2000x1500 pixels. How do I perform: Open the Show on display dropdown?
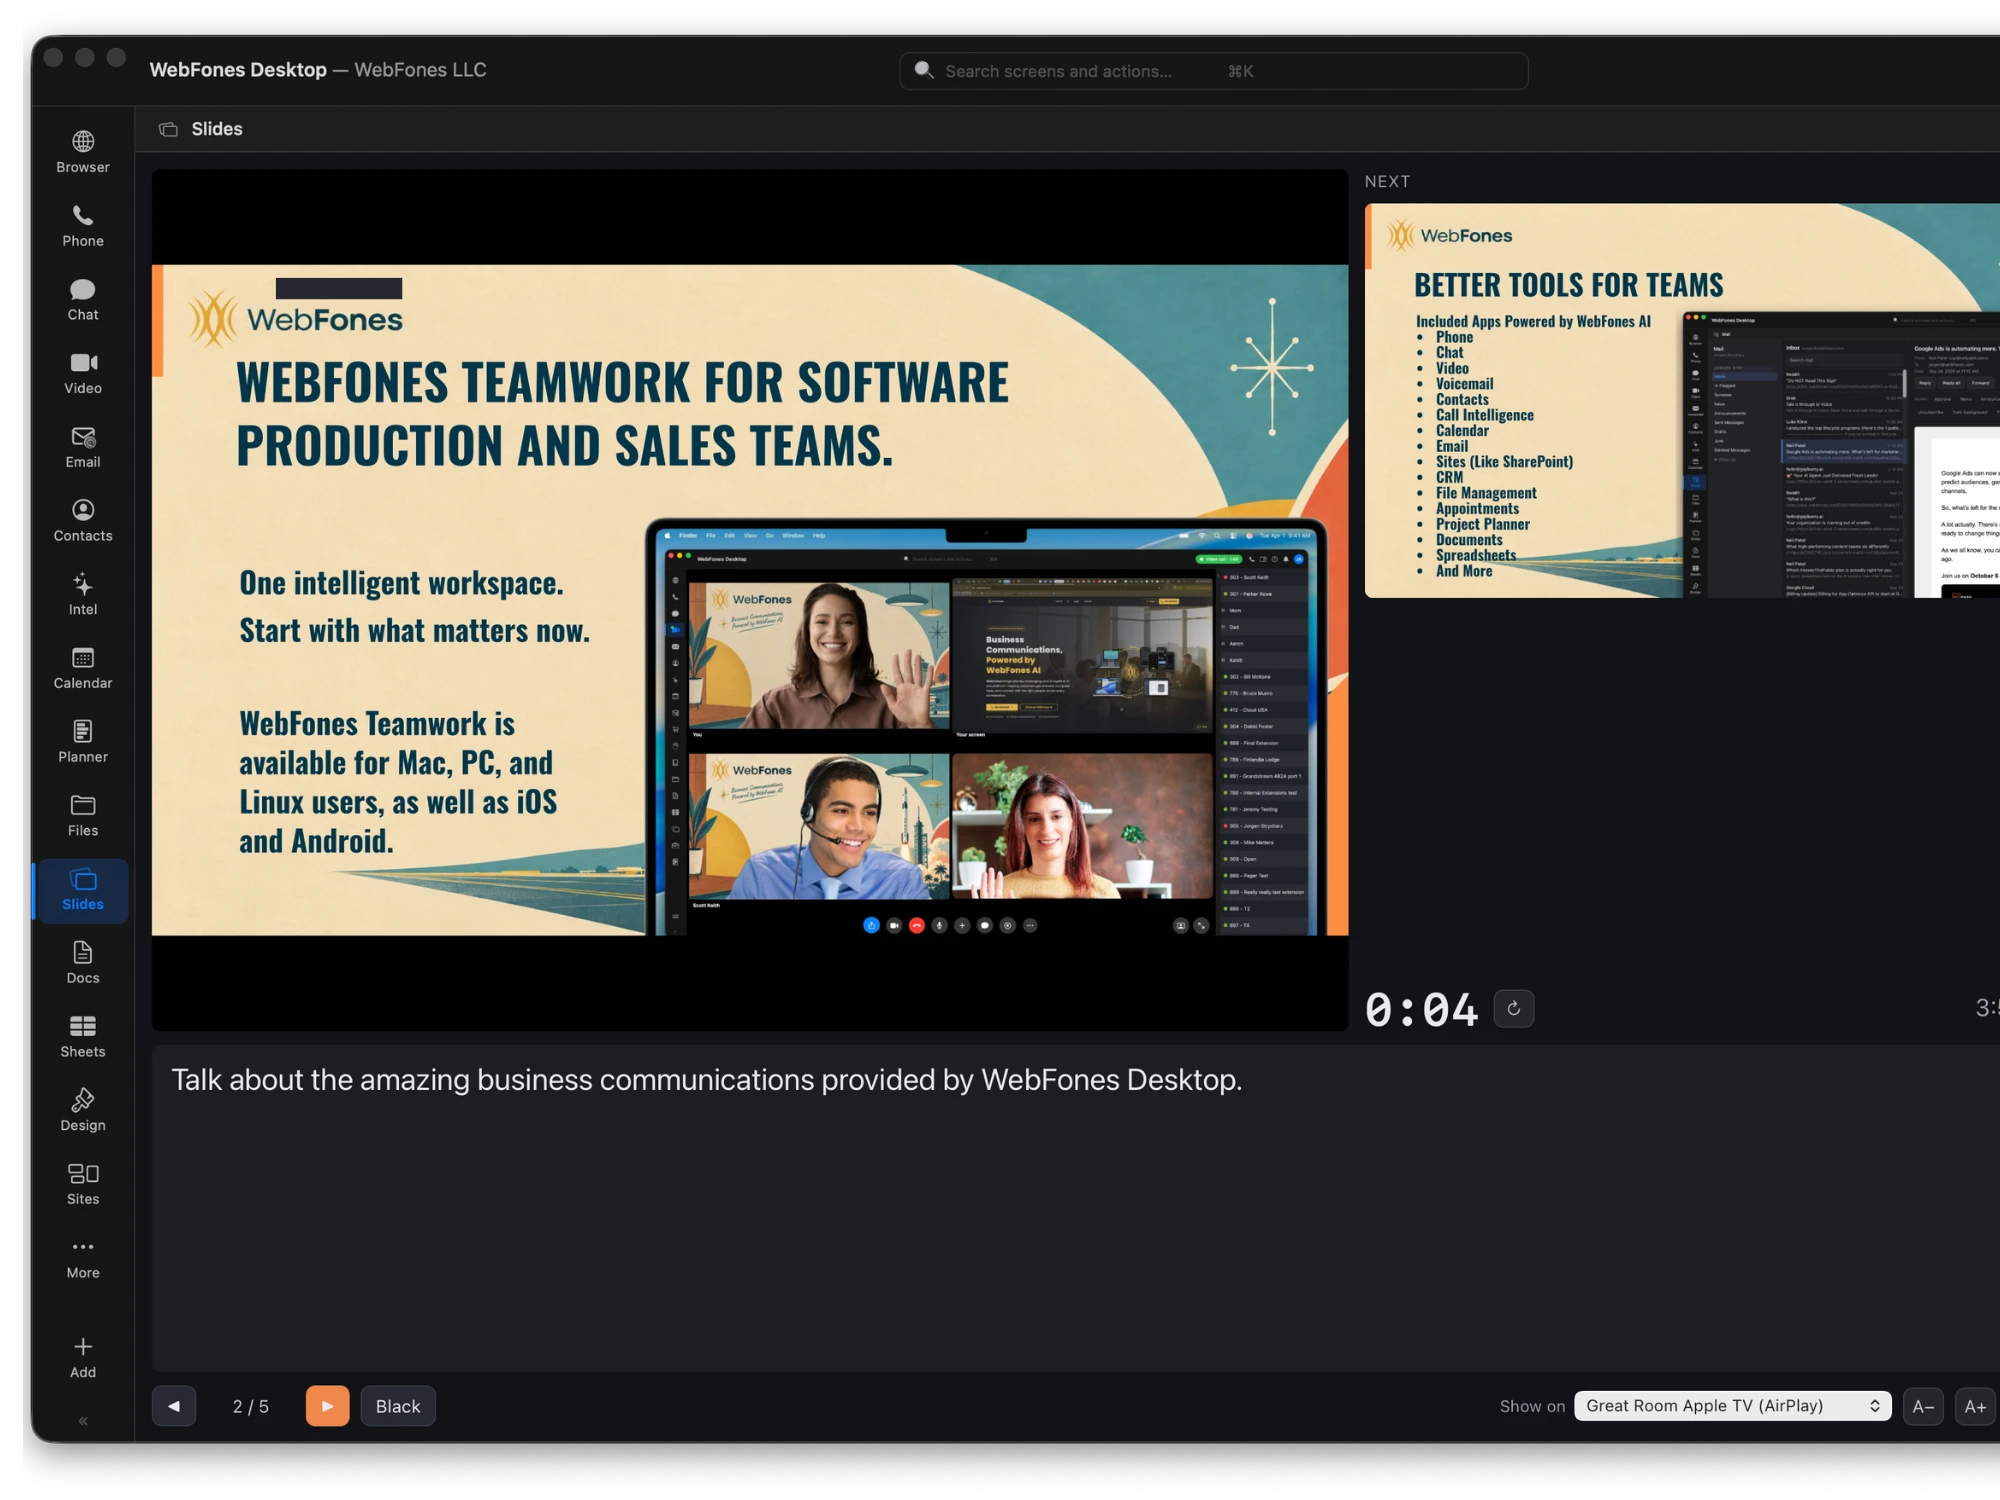coord(1732,1406)
